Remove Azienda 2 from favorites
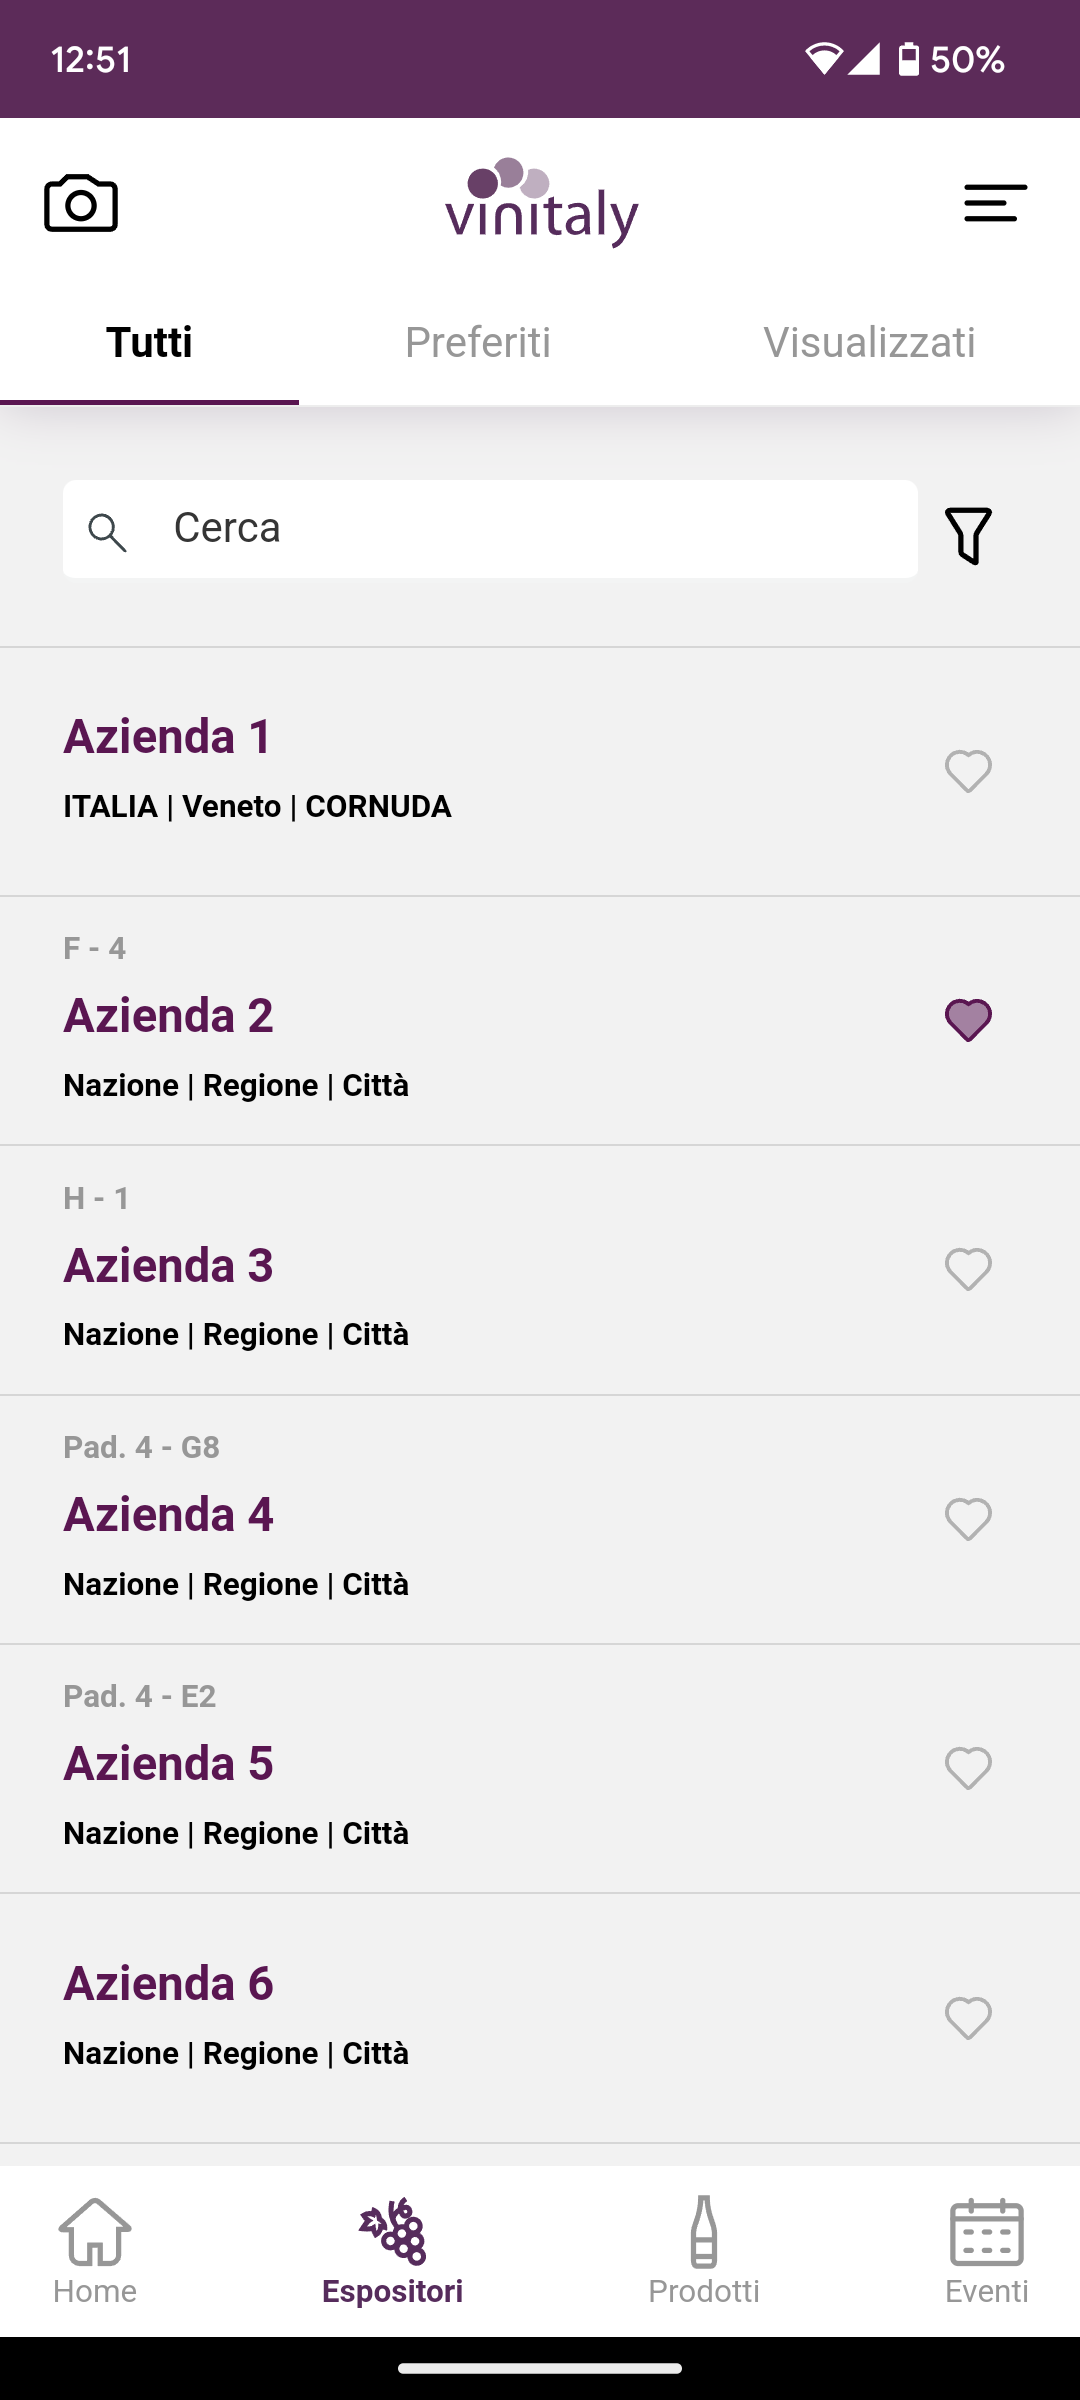 tap(968, 1020)
